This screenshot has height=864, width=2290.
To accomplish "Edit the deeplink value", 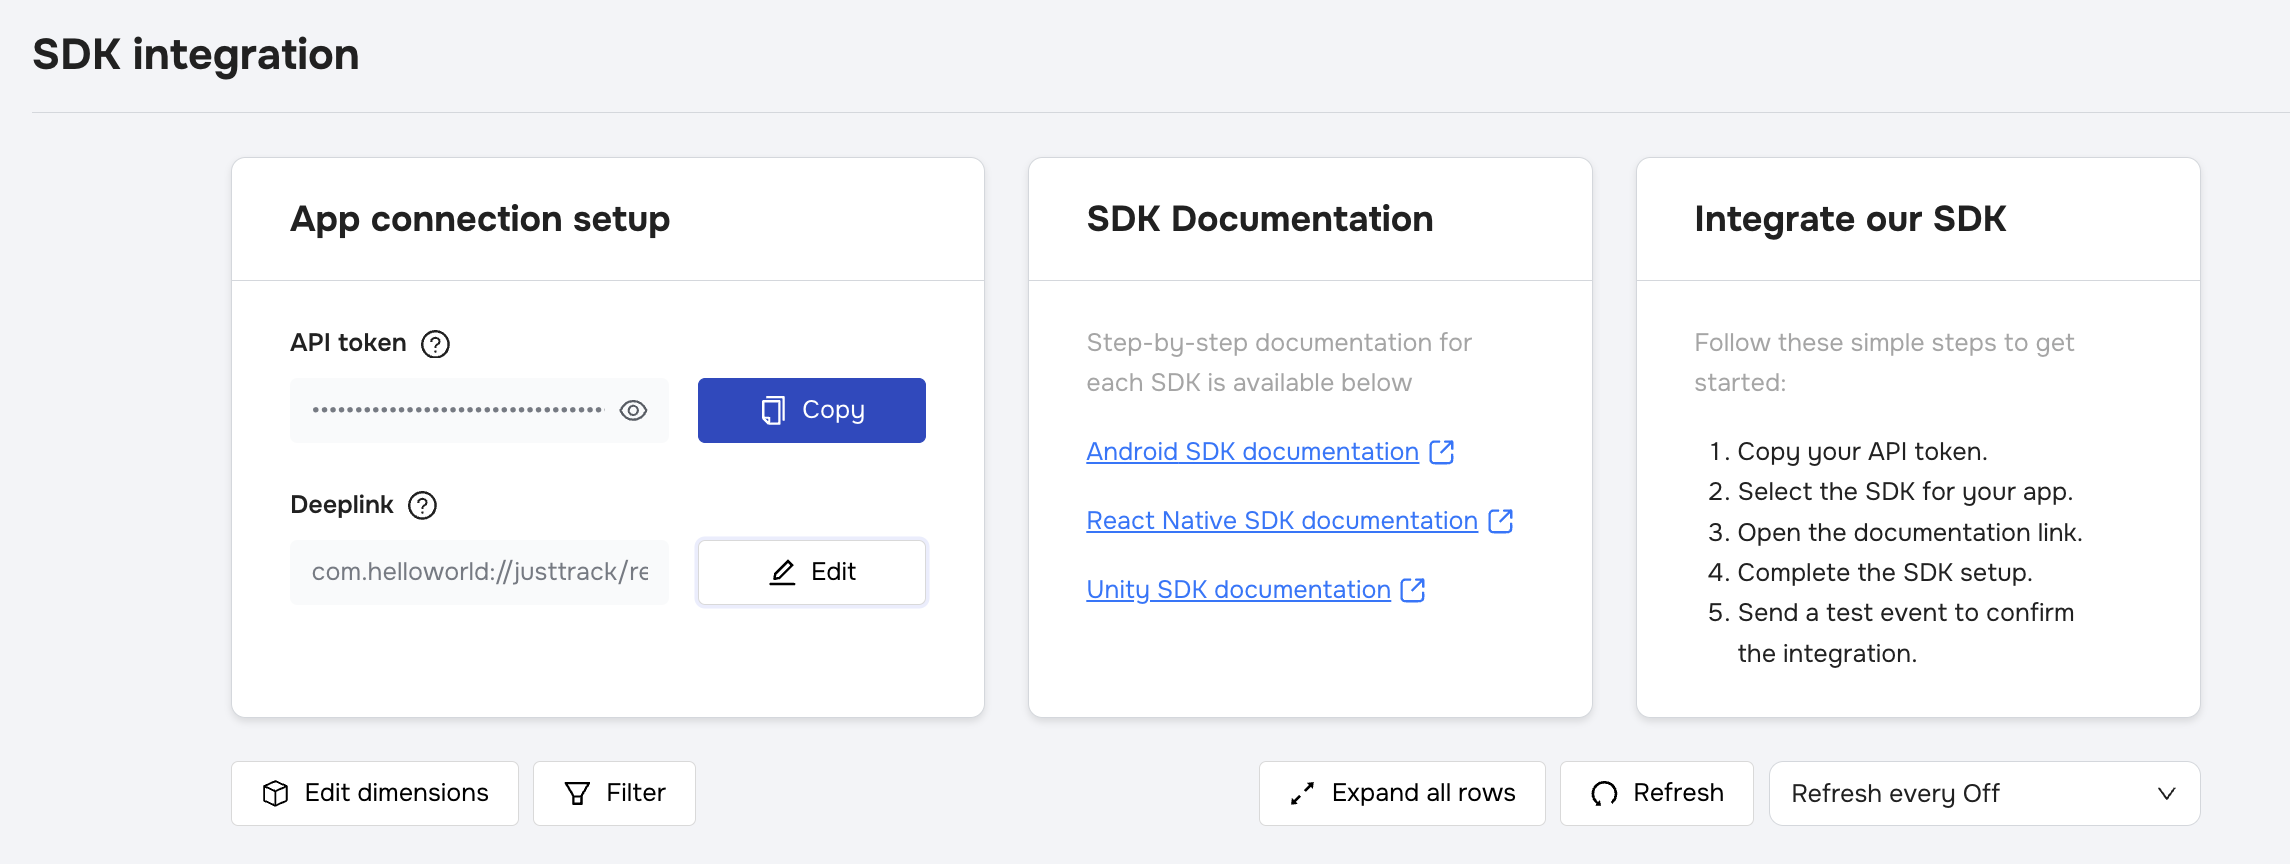I will tap(811, 572).
